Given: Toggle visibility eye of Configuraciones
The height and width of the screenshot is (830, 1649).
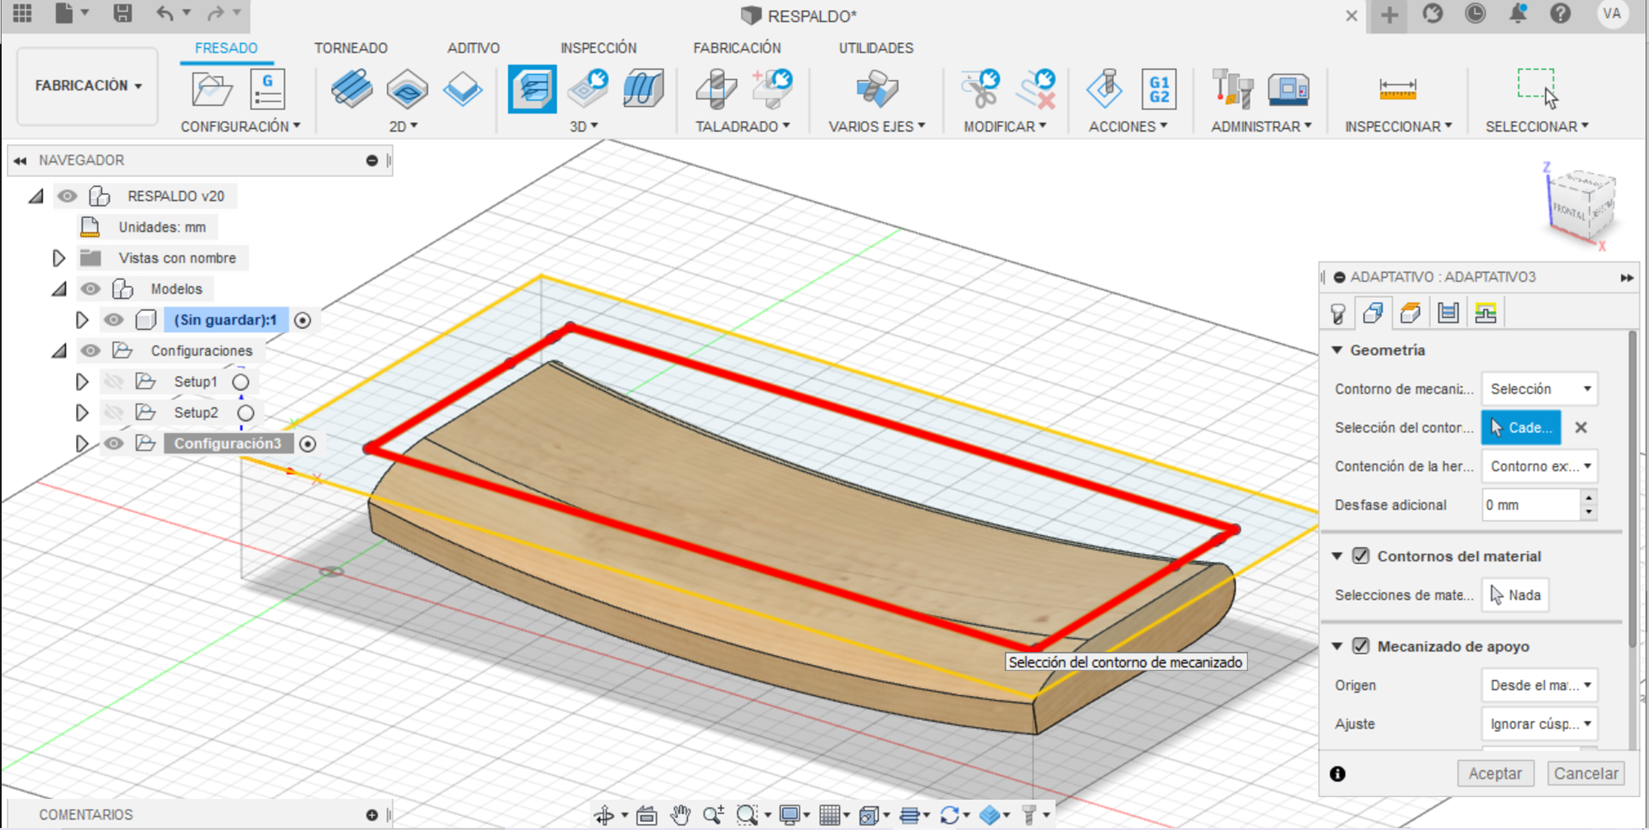Looking at the screenshot, I should coord(90,351).
